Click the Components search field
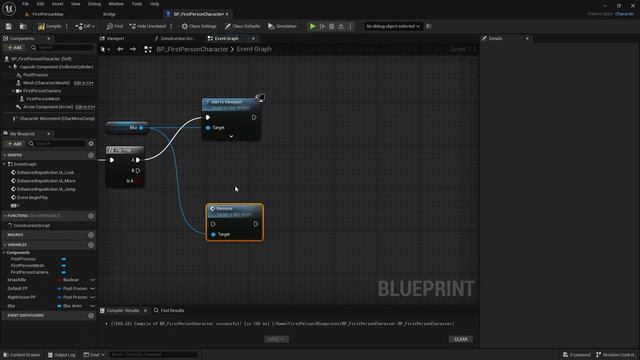This screenshot has height=360, width=640. click(x=62, y=48)
